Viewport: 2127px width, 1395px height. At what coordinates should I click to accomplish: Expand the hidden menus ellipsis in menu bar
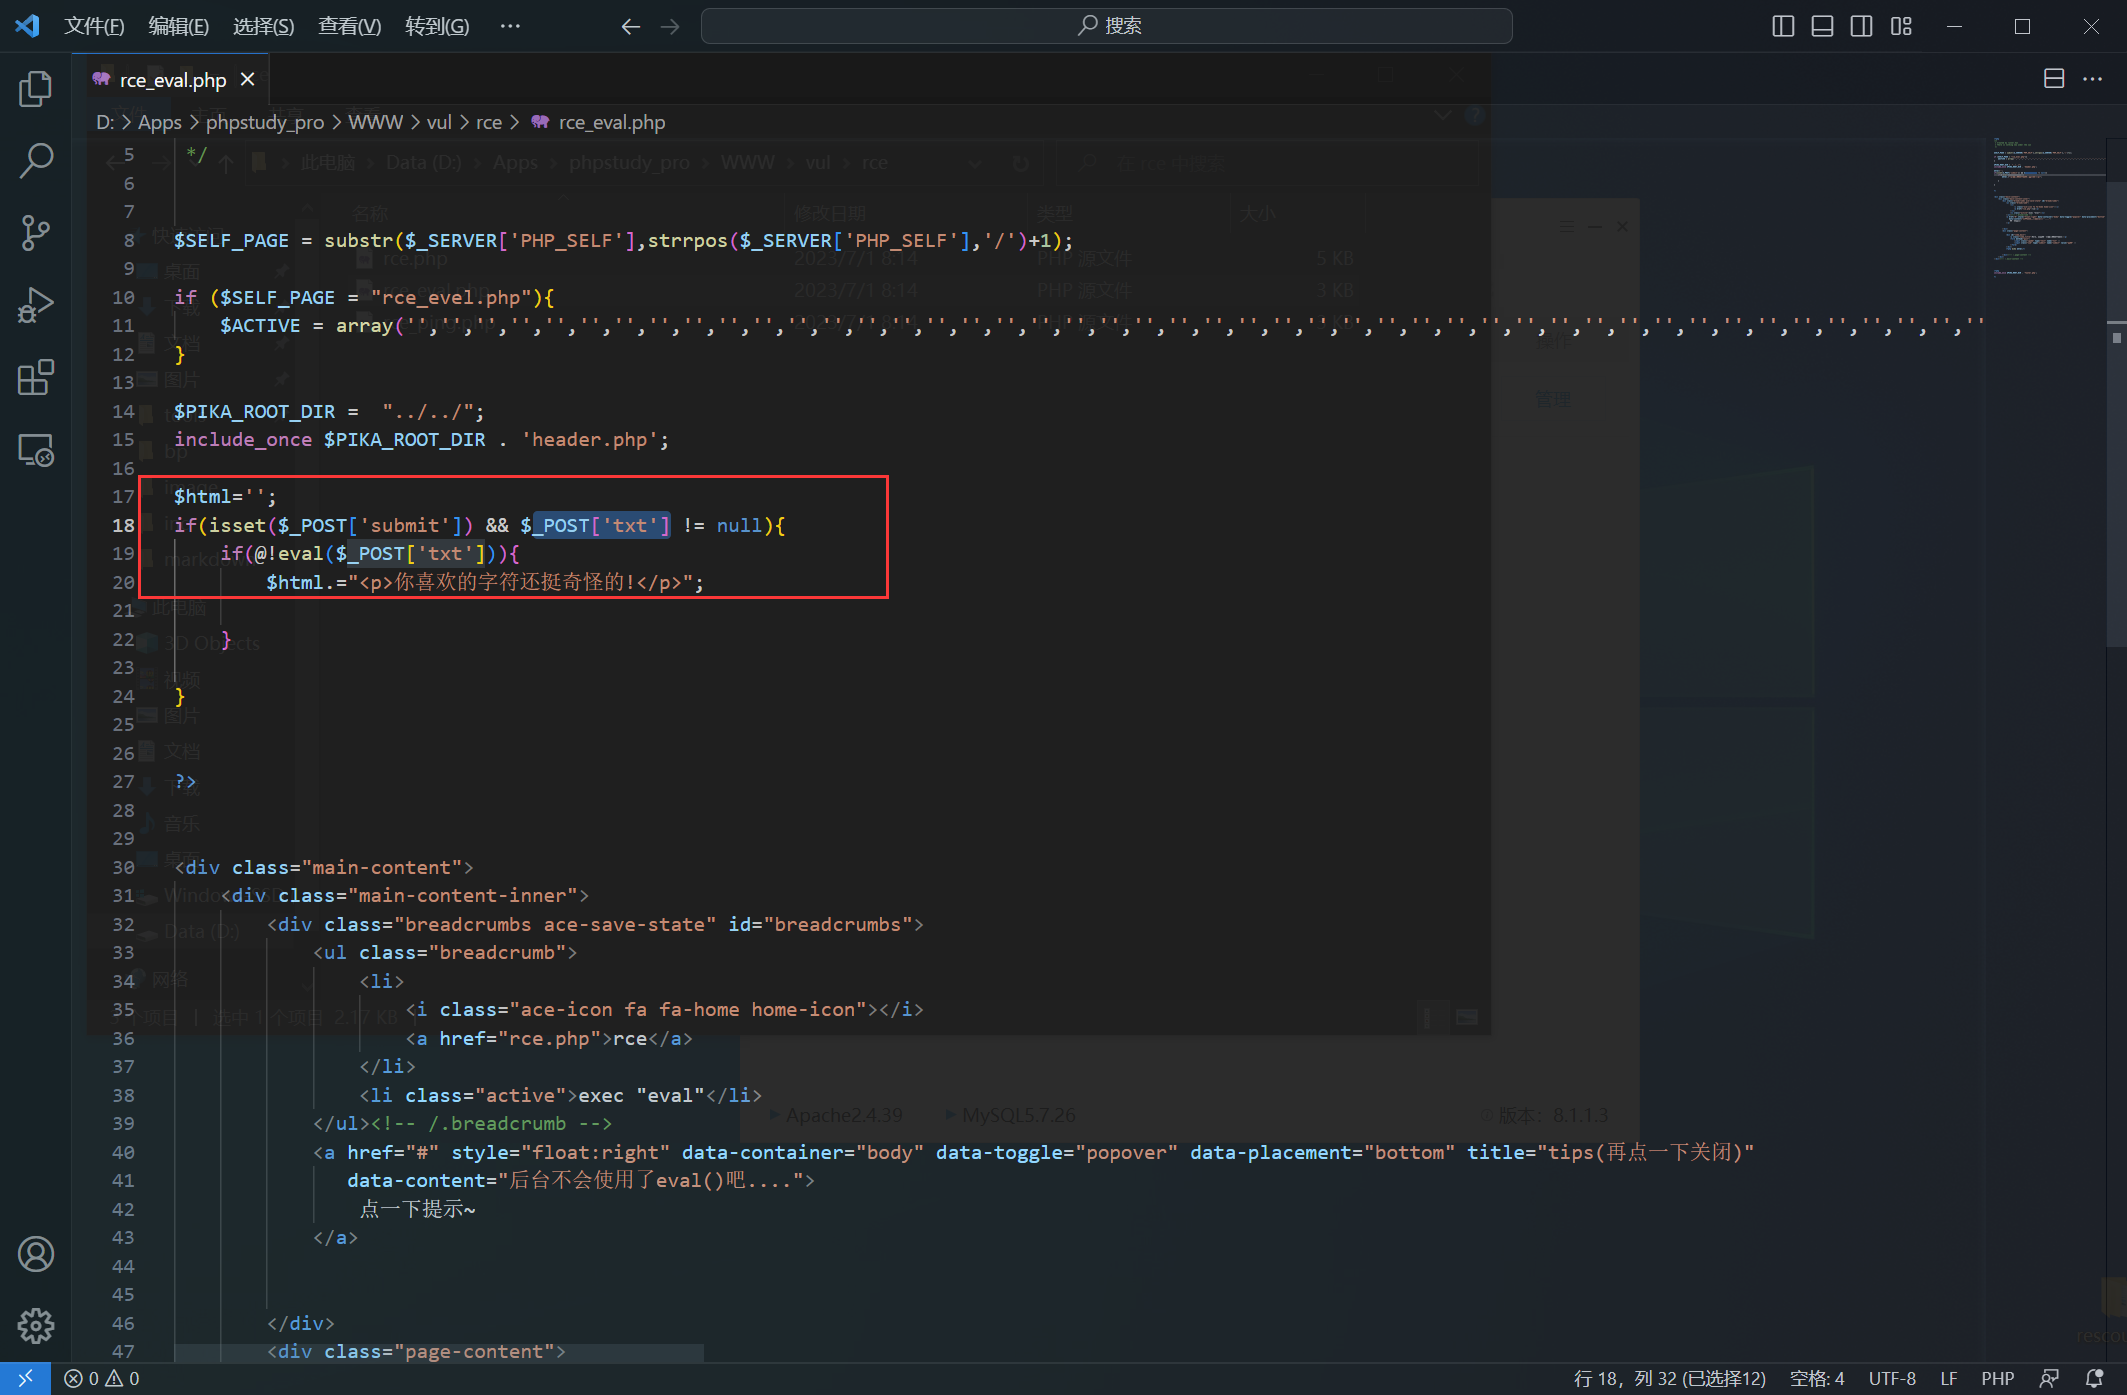coord(510,26)
